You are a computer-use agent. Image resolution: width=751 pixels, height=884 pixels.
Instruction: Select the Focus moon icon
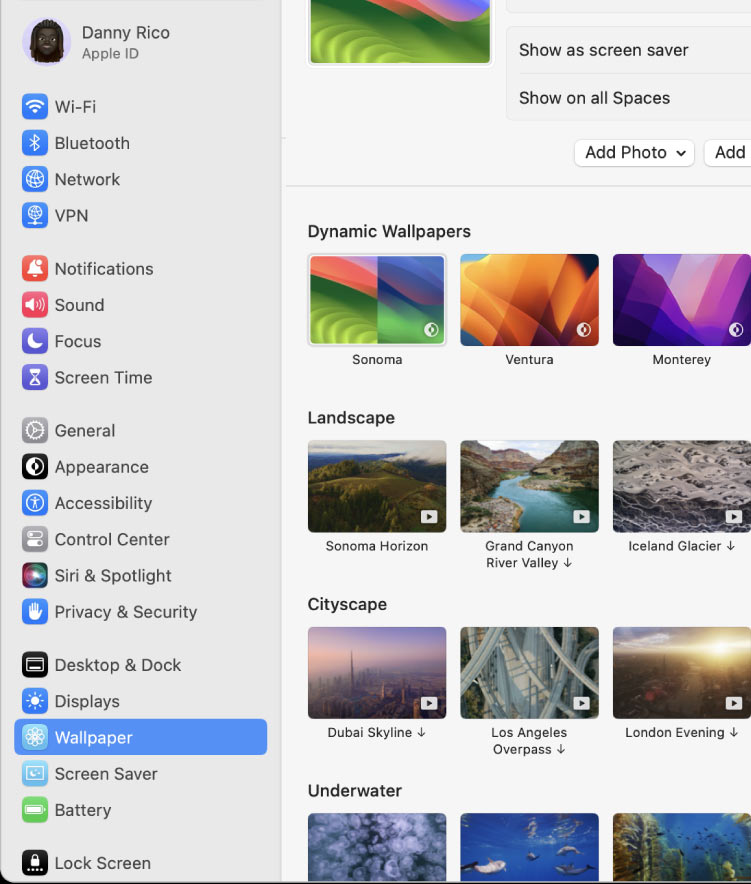click(x=35, y=341)
